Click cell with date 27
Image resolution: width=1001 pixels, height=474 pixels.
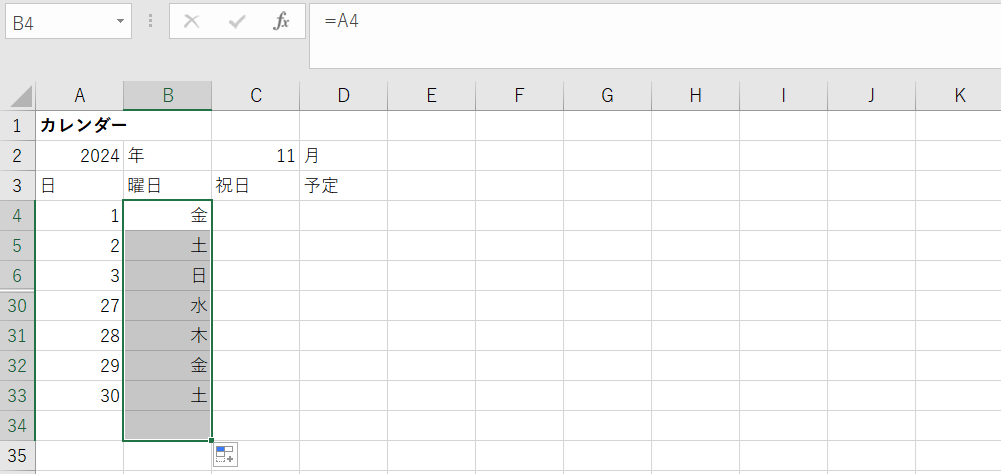[x=80, y=306]
